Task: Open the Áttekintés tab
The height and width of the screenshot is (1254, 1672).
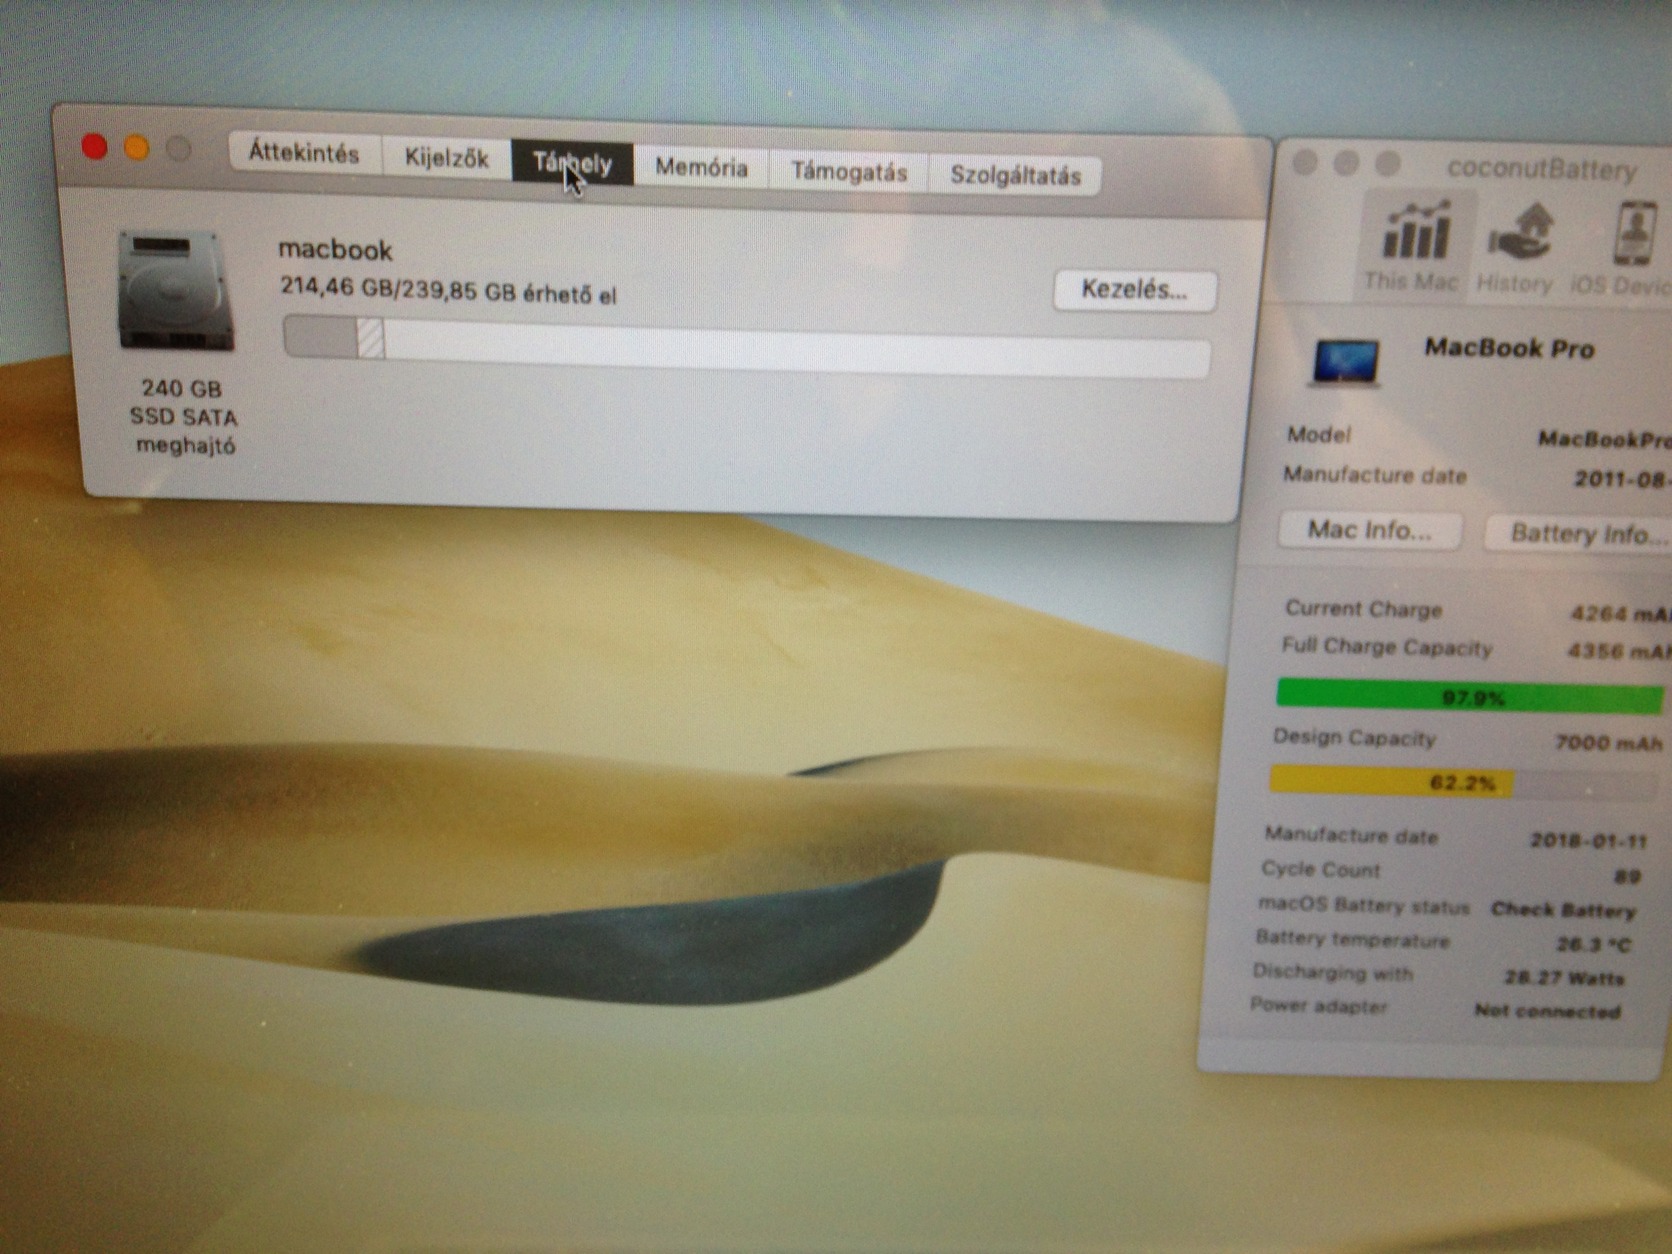Action: click(304, 153)
